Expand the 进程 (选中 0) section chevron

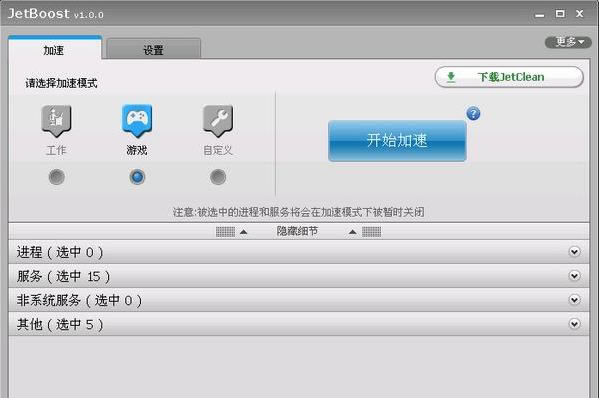(x=574, y=252)
